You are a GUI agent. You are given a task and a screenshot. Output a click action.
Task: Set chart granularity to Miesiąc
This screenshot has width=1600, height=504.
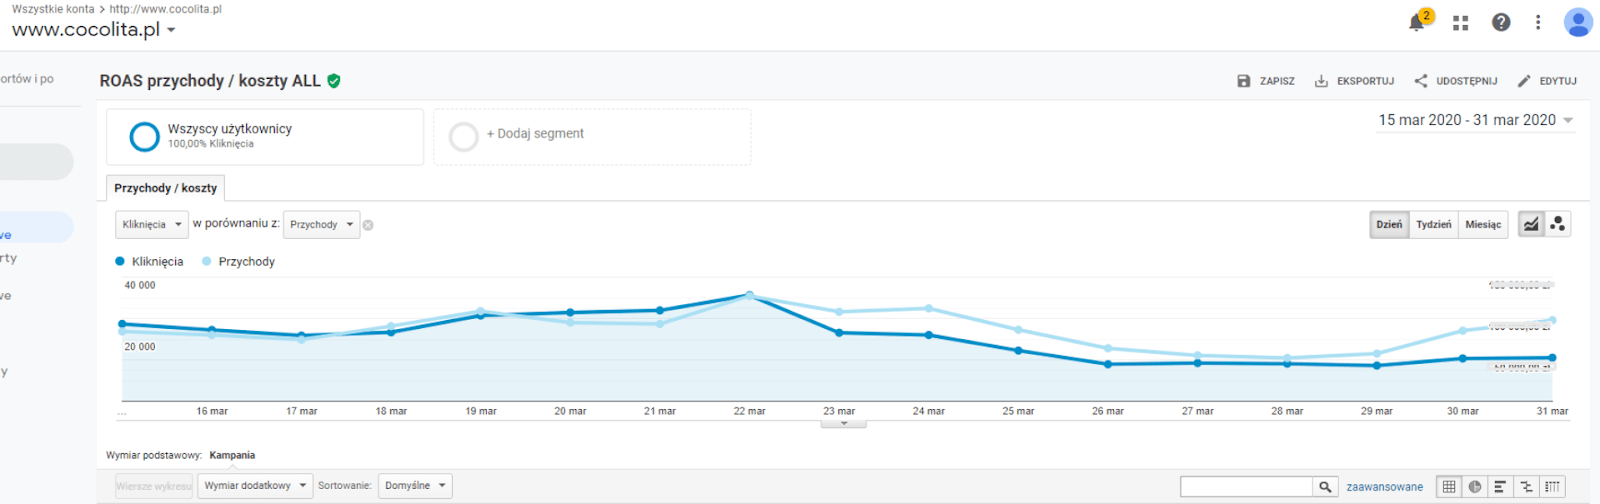click(1483, 224)
